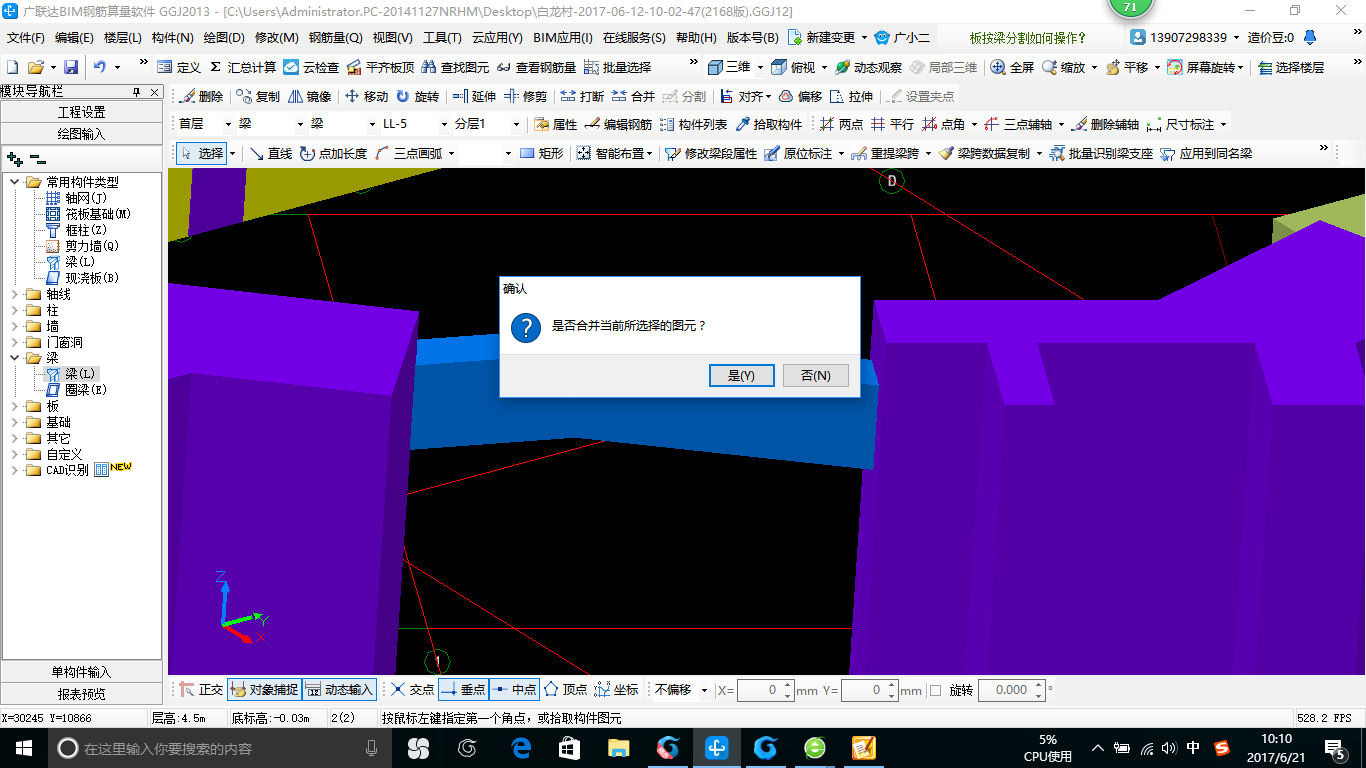Select the 修剪 trim tool

525,97
